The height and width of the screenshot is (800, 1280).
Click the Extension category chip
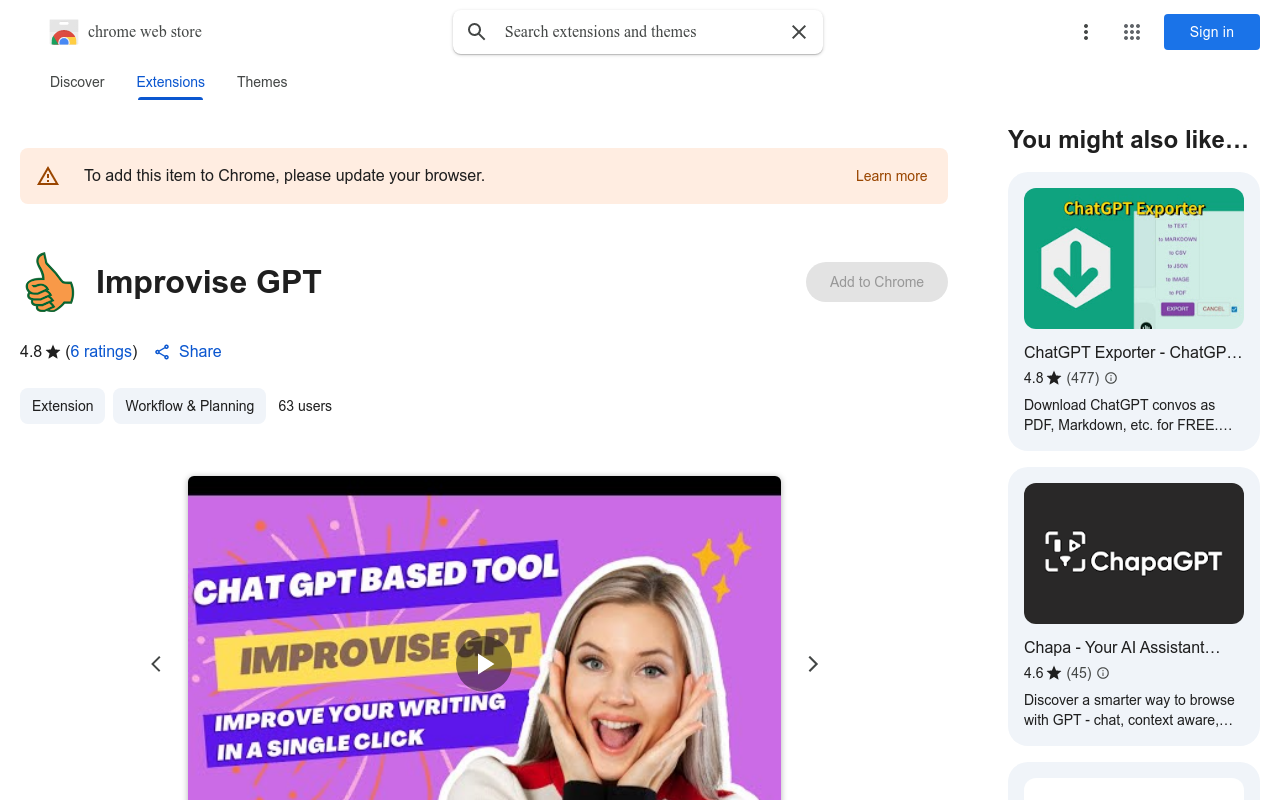click(x=62, y=406)
